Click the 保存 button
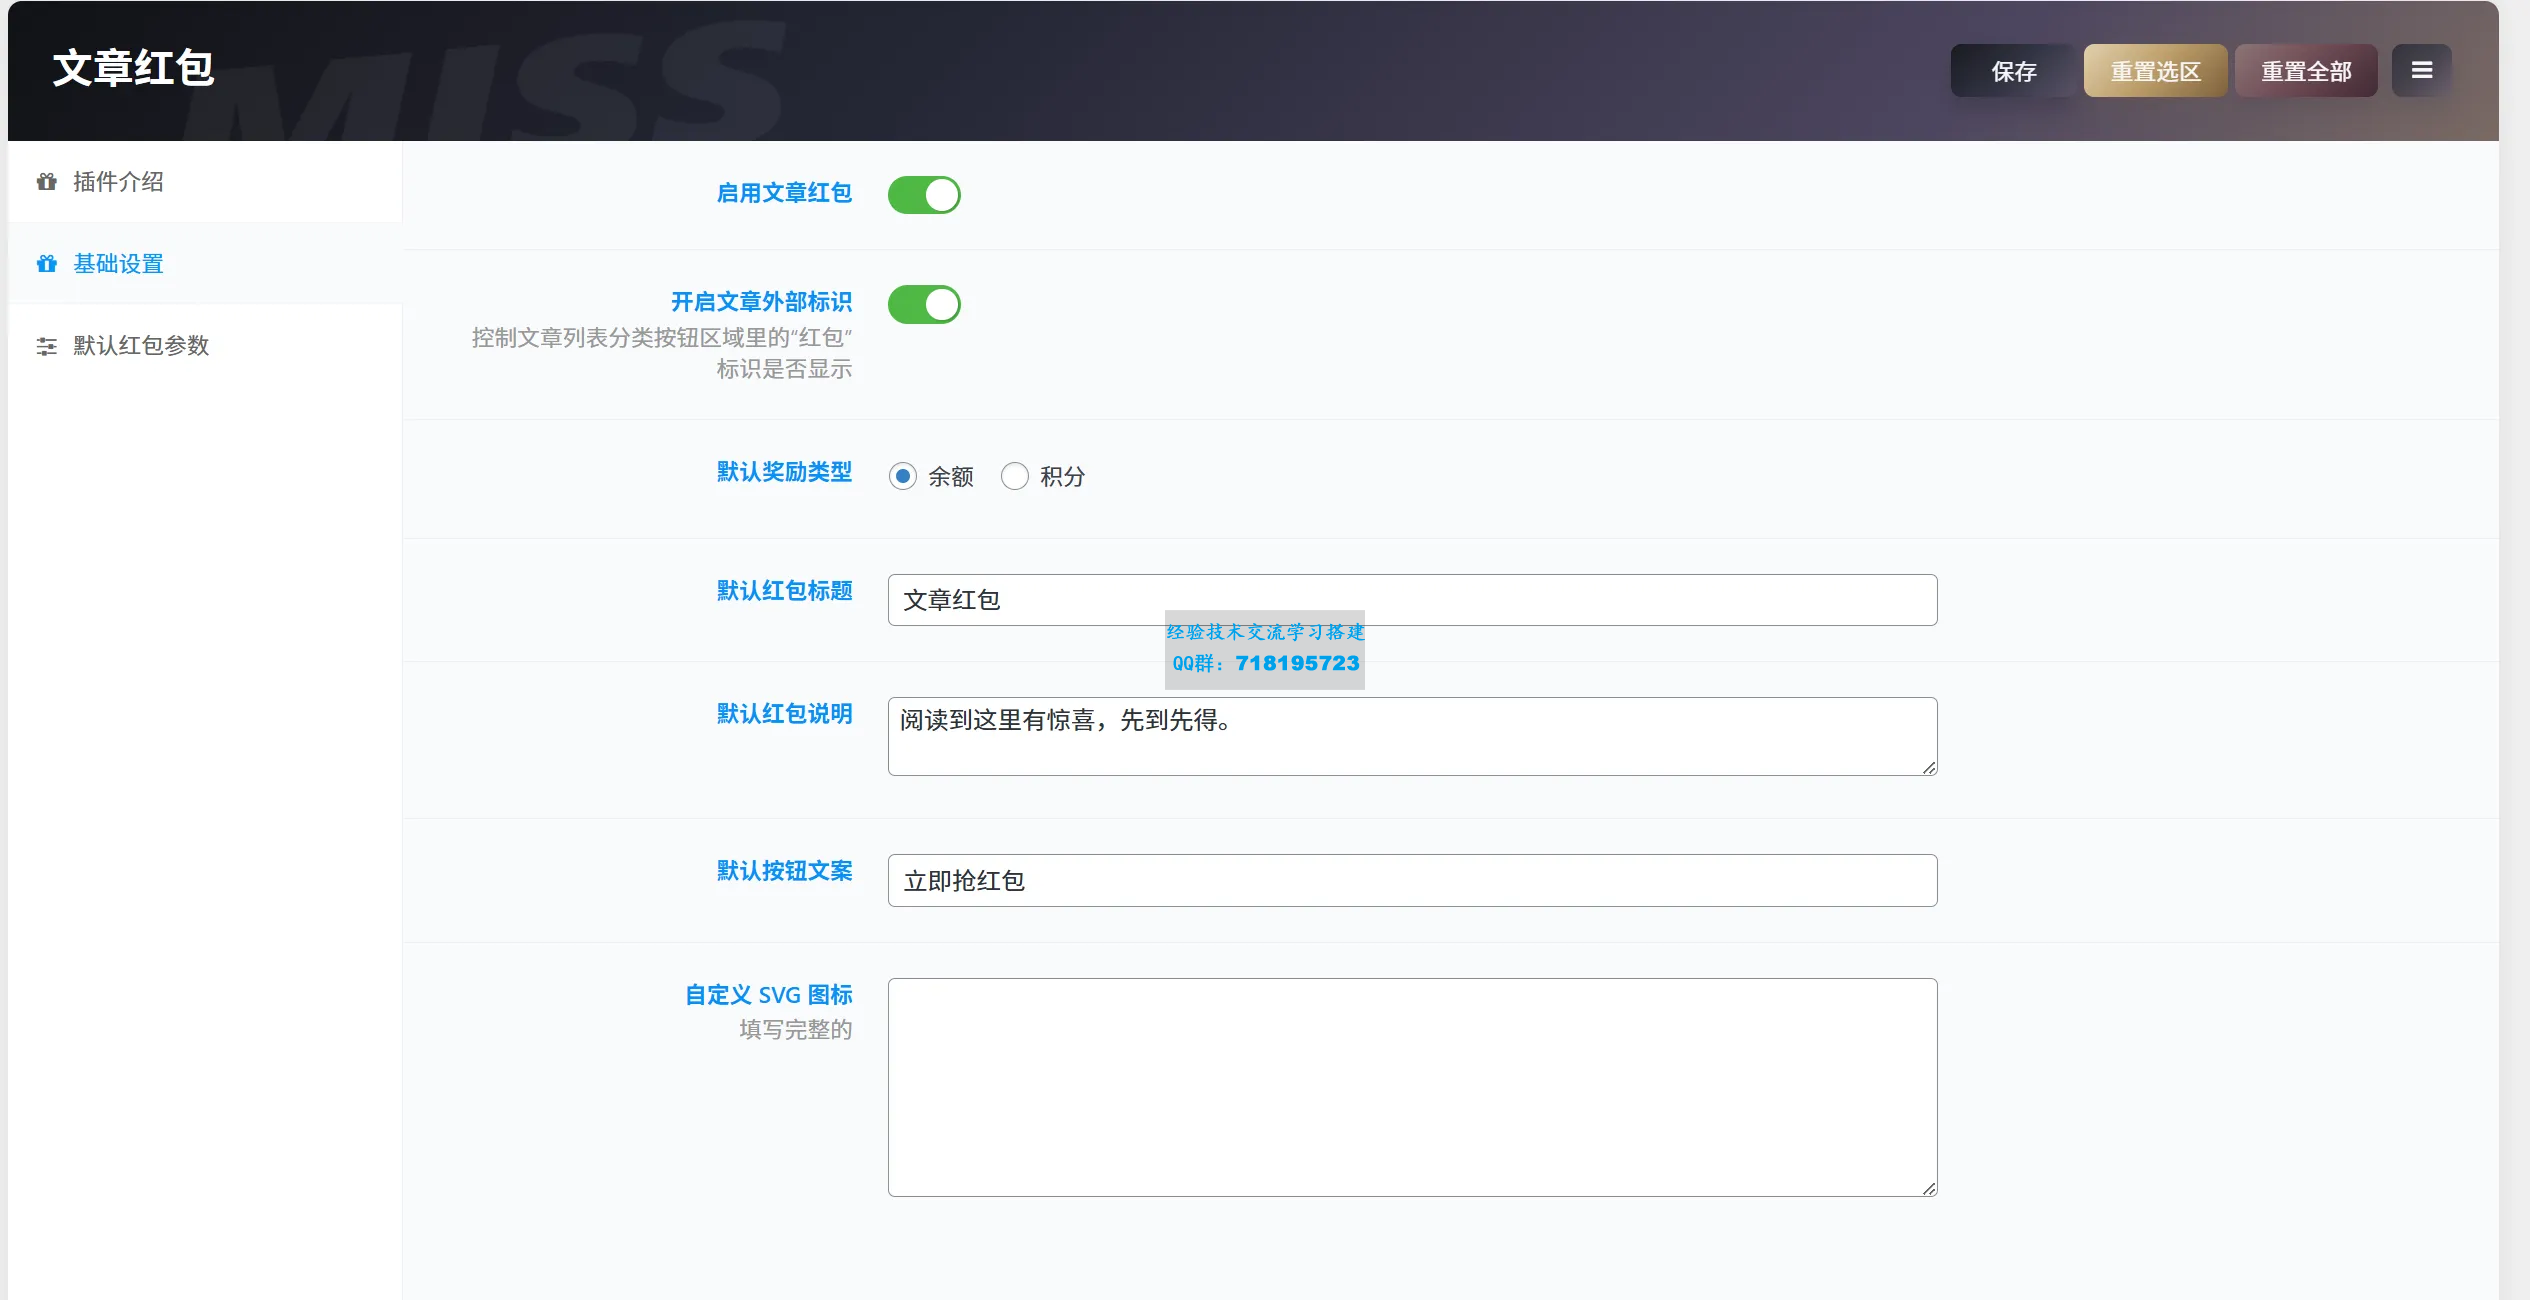The width and height of the screenshot is (2530, 1300). 2013,71
